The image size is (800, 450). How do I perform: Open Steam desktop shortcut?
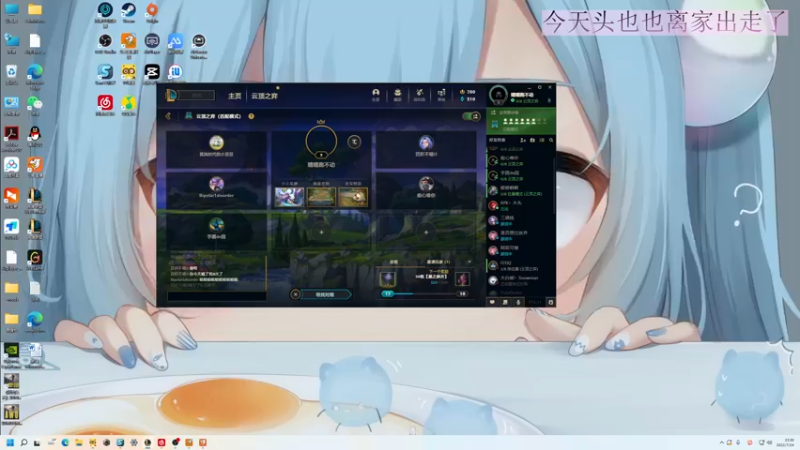[x=129, y=12]
